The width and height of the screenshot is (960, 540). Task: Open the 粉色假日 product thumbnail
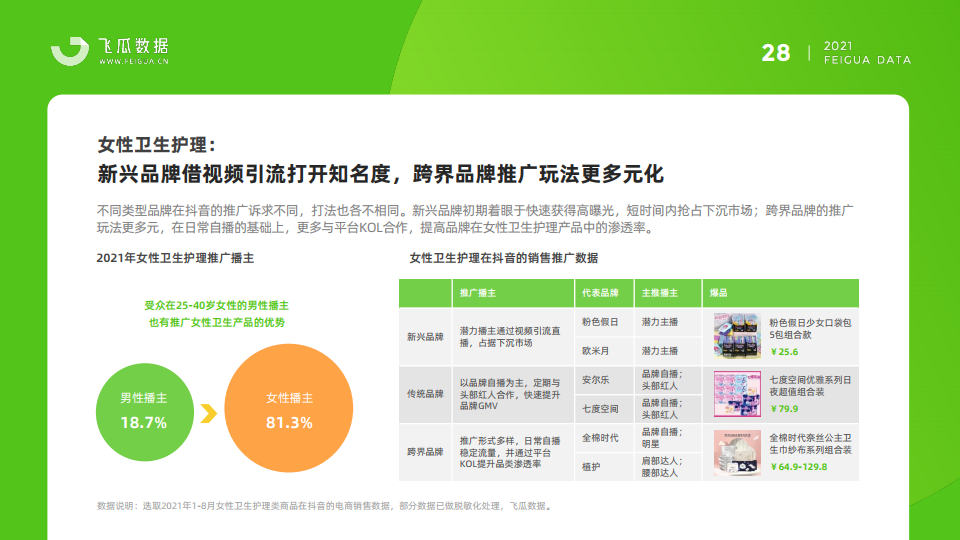736,335
